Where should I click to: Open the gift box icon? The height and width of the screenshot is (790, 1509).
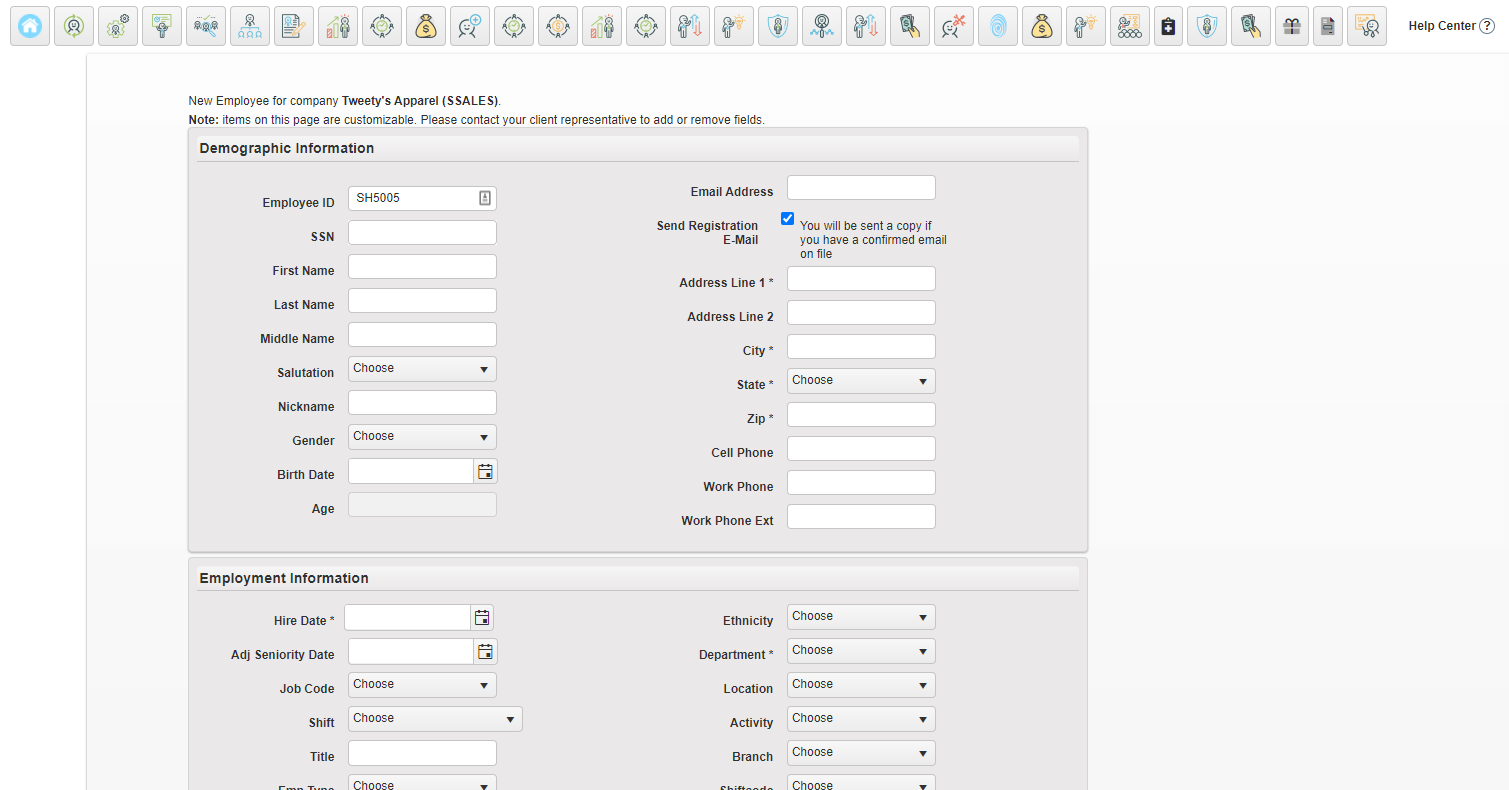click(1292, 26)
